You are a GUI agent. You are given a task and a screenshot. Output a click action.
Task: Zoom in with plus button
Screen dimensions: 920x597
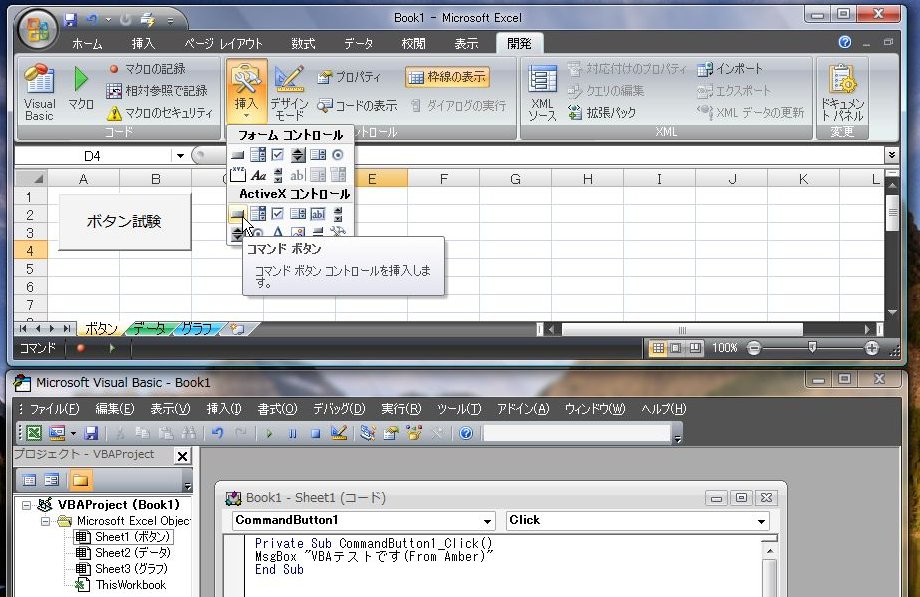872,348
